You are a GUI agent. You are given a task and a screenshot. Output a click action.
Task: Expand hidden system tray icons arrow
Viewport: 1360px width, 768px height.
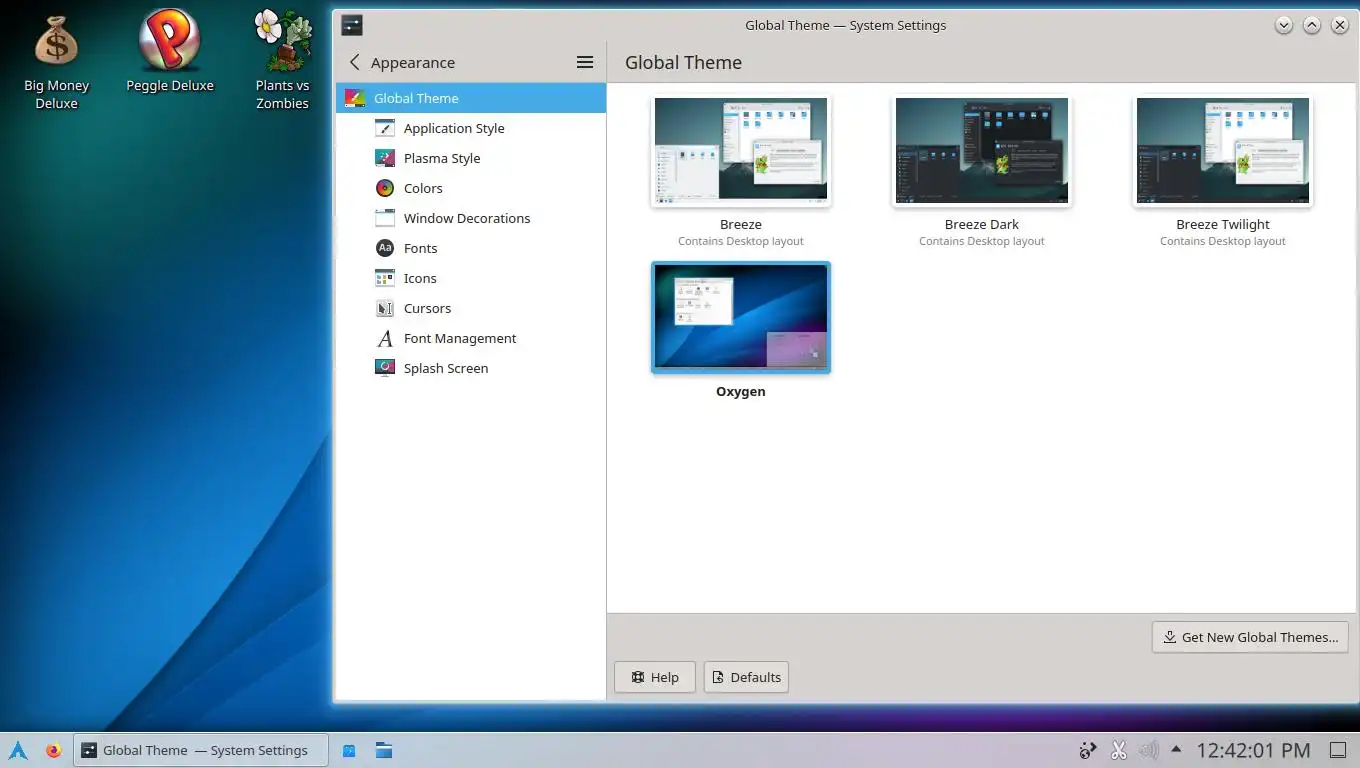[1176, 749]
